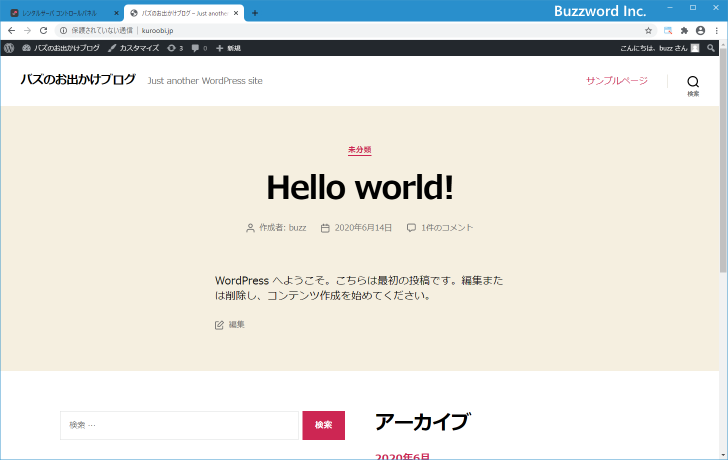Image resolution: width=728 pixels, height=460 pixels.
Task: Open the サンプルページ navigation link
Action: pyautogui.click(x=617, y=81)
